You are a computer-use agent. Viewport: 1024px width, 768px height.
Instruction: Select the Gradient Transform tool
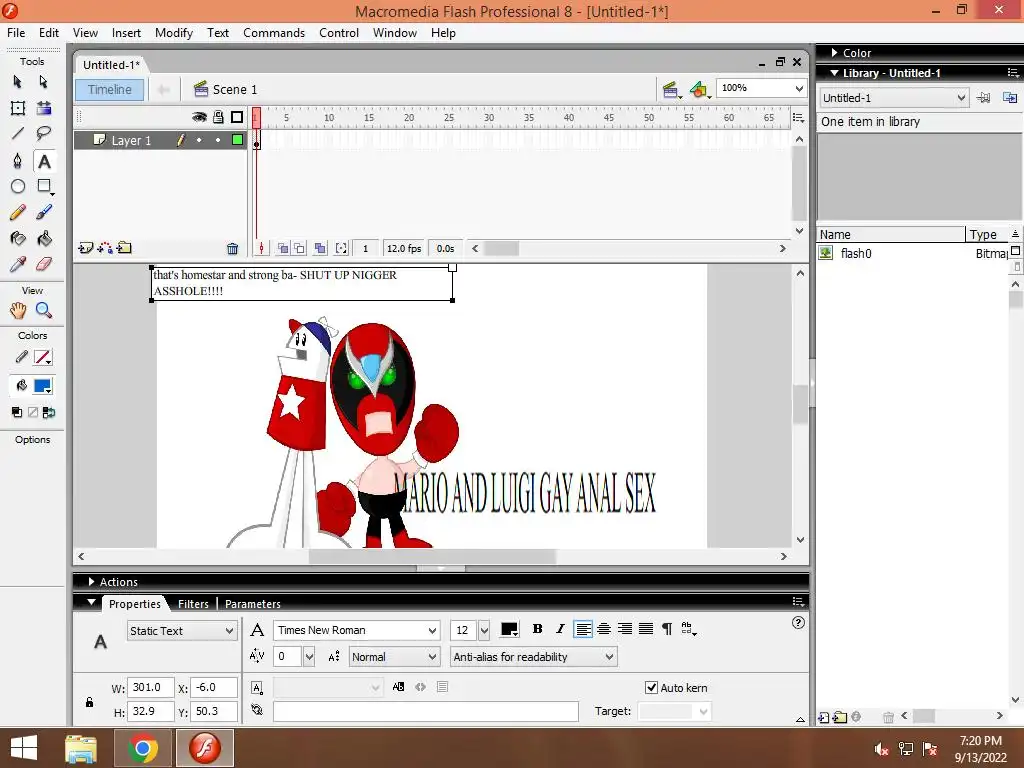pos(44,108)
